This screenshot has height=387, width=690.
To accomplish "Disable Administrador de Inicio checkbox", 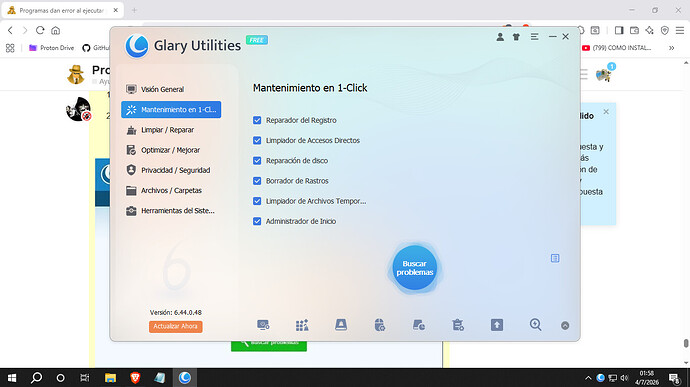I will point(257,221).
